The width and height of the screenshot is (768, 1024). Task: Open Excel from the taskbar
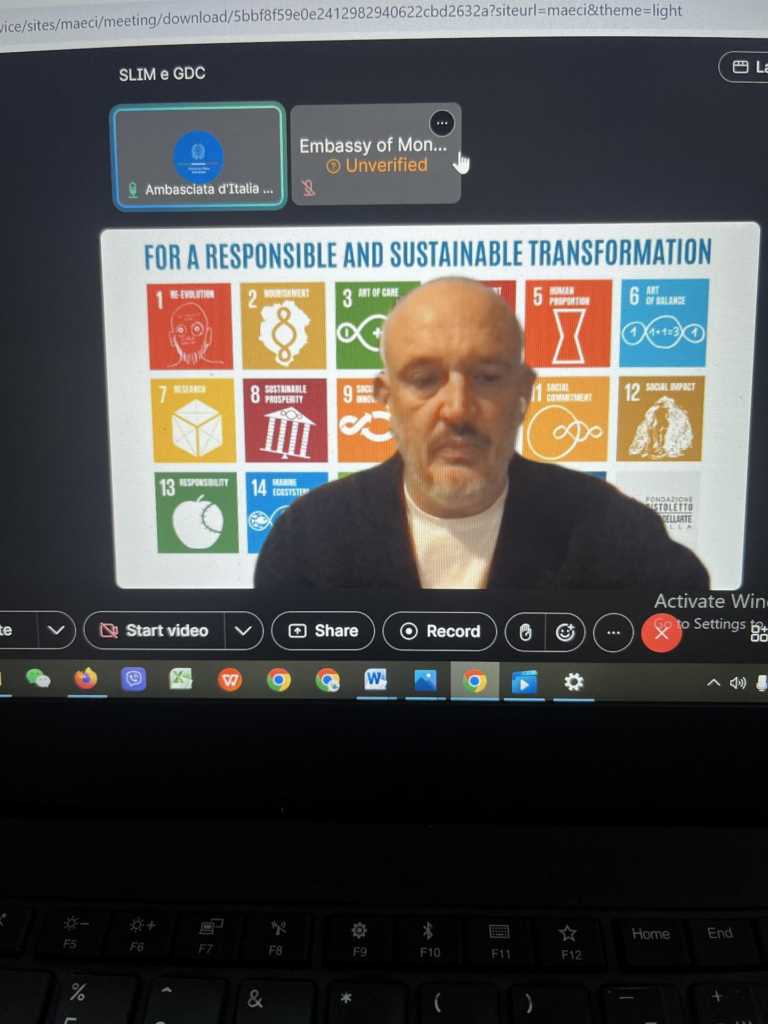coord(181,679)
